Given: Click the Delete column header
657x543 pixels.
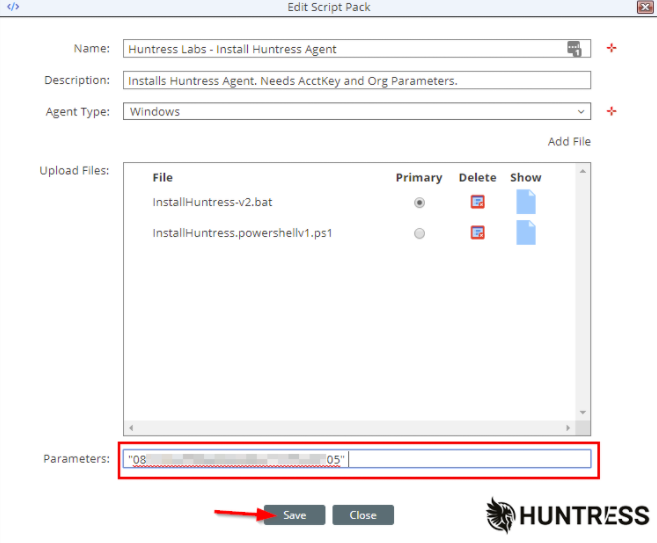Looking at the screenshot, I should pos(478,178).
